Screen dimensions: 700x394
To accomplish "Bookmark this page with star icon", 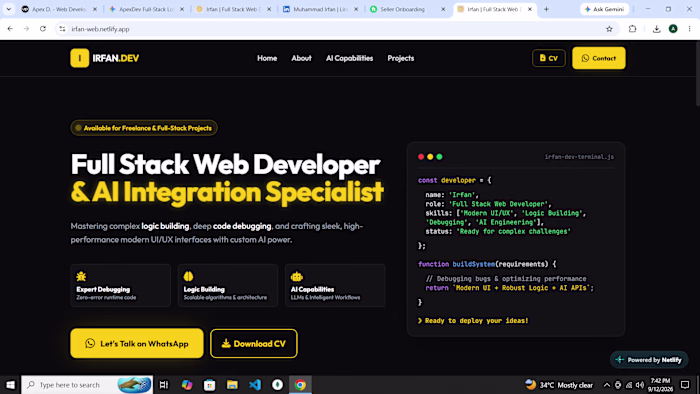I will coord(609,29).
